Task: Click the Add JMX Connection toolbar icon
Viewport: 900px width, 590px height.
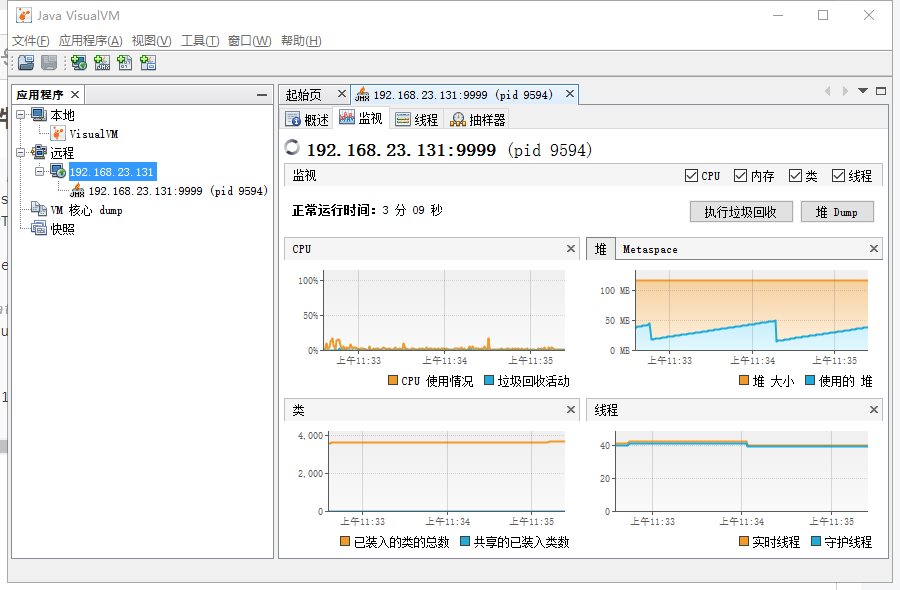Action: point(102,63)
